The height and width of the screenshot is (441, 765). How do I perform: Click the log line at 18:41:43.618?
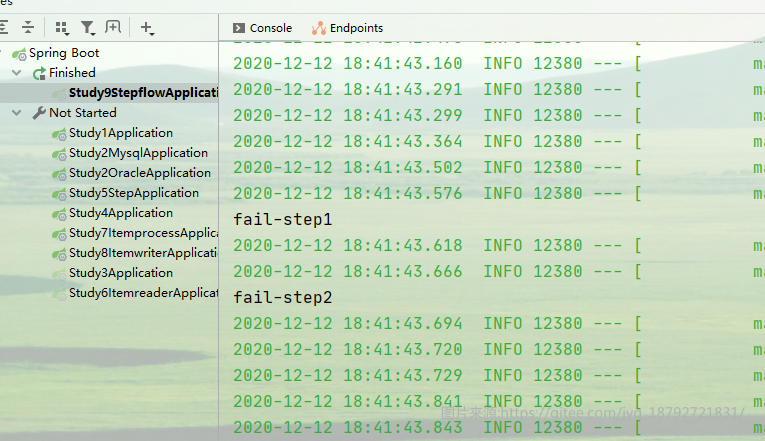pos(499,245)
